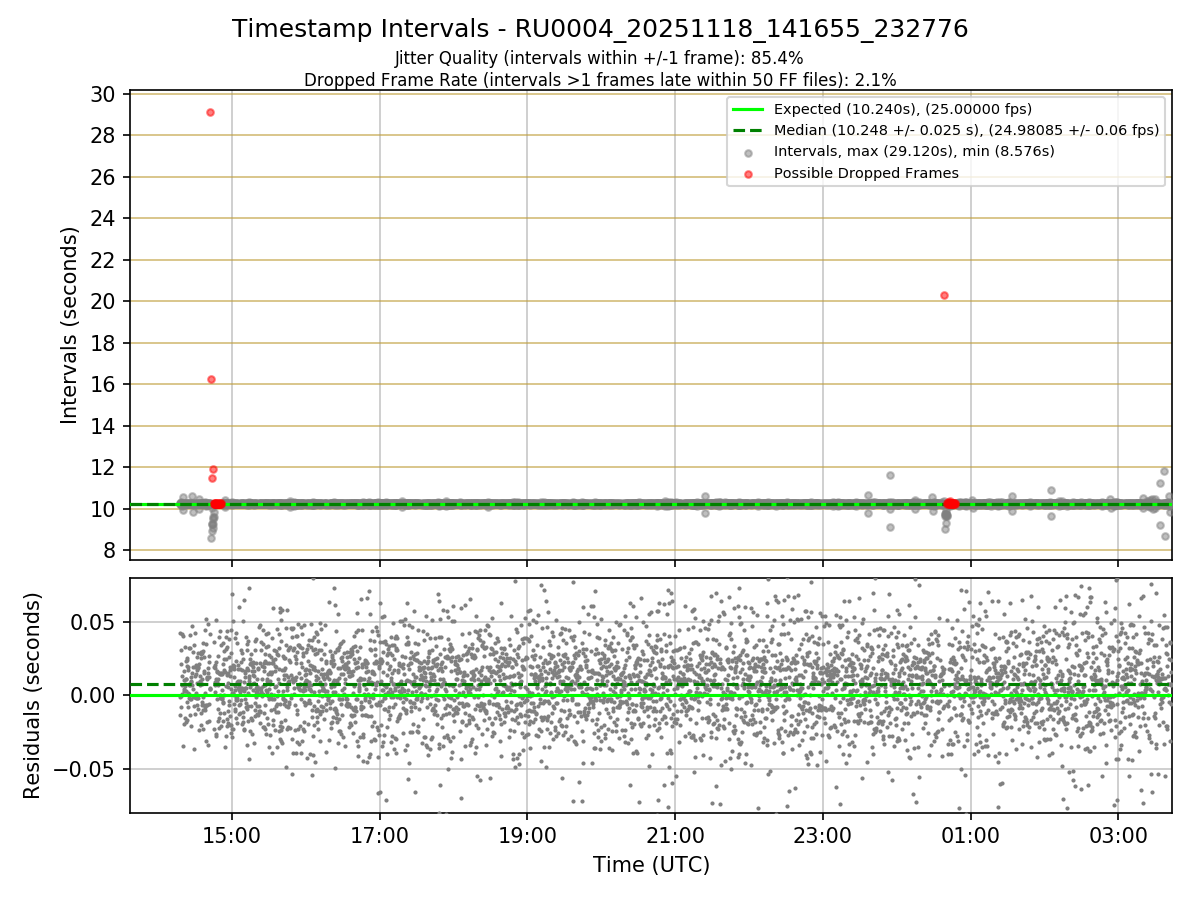
Task: Click the 17:00 x-axis tick label
Action: click(380, 835)
